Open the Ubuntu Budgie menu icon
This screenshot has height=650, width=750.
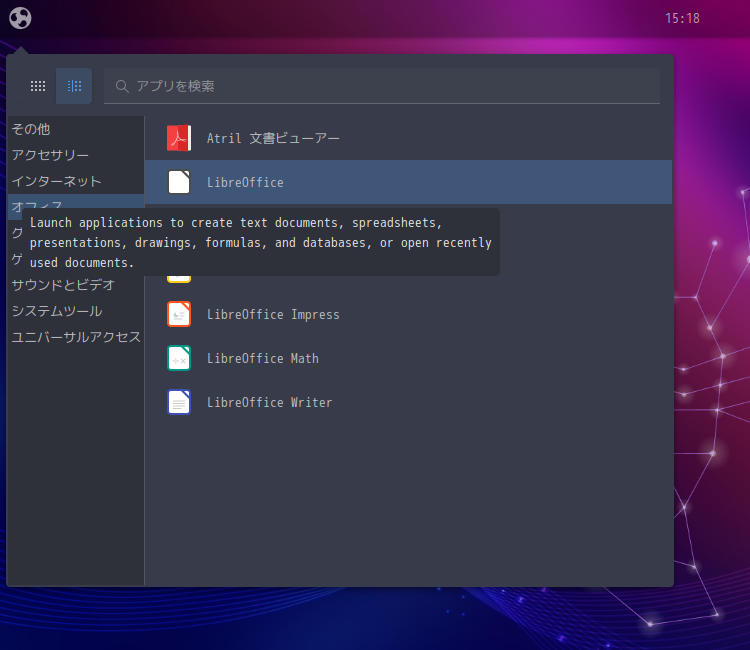pyautogui.click(x=20, y=18)
